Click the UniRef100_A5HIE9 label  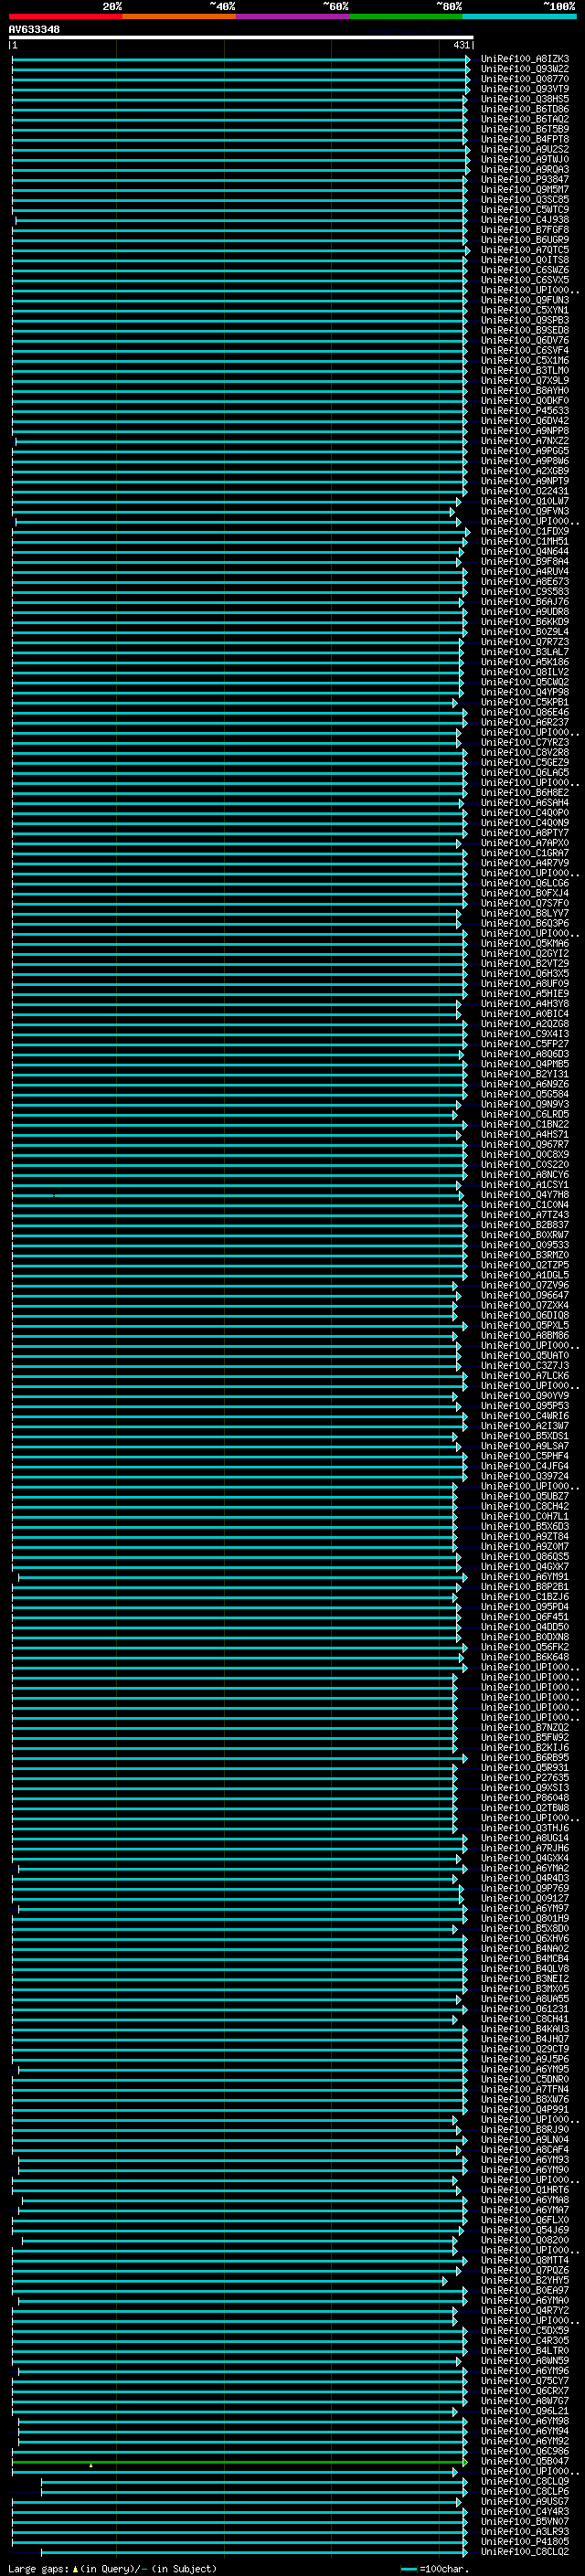pos(525,994)
